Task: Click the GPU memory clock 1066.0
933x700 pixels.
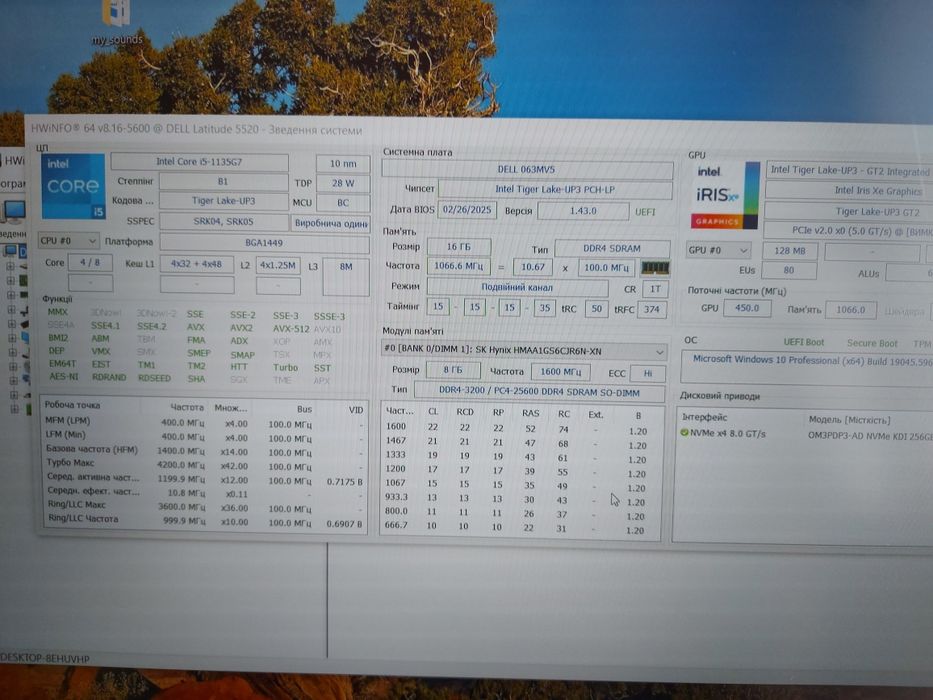Action: click(x=851, y=310)
